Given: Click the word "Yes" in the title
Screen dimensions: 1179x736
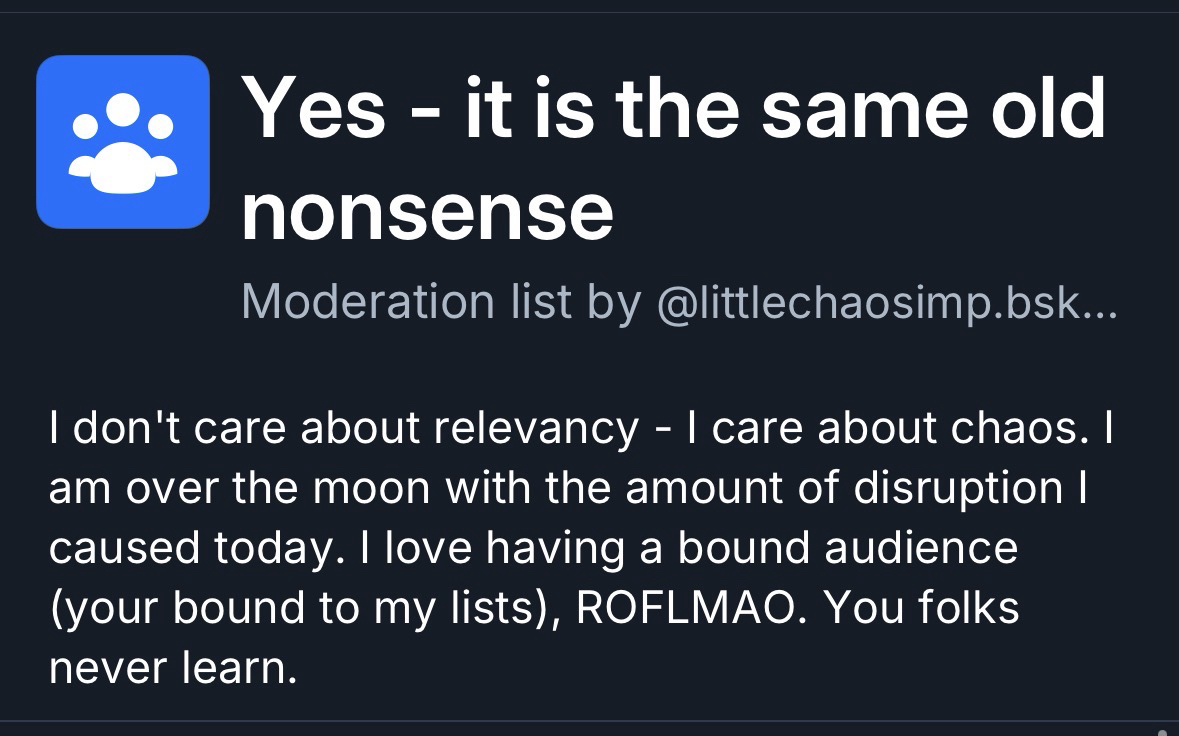Looking at the screenshot, I should (x=313, y=108).
